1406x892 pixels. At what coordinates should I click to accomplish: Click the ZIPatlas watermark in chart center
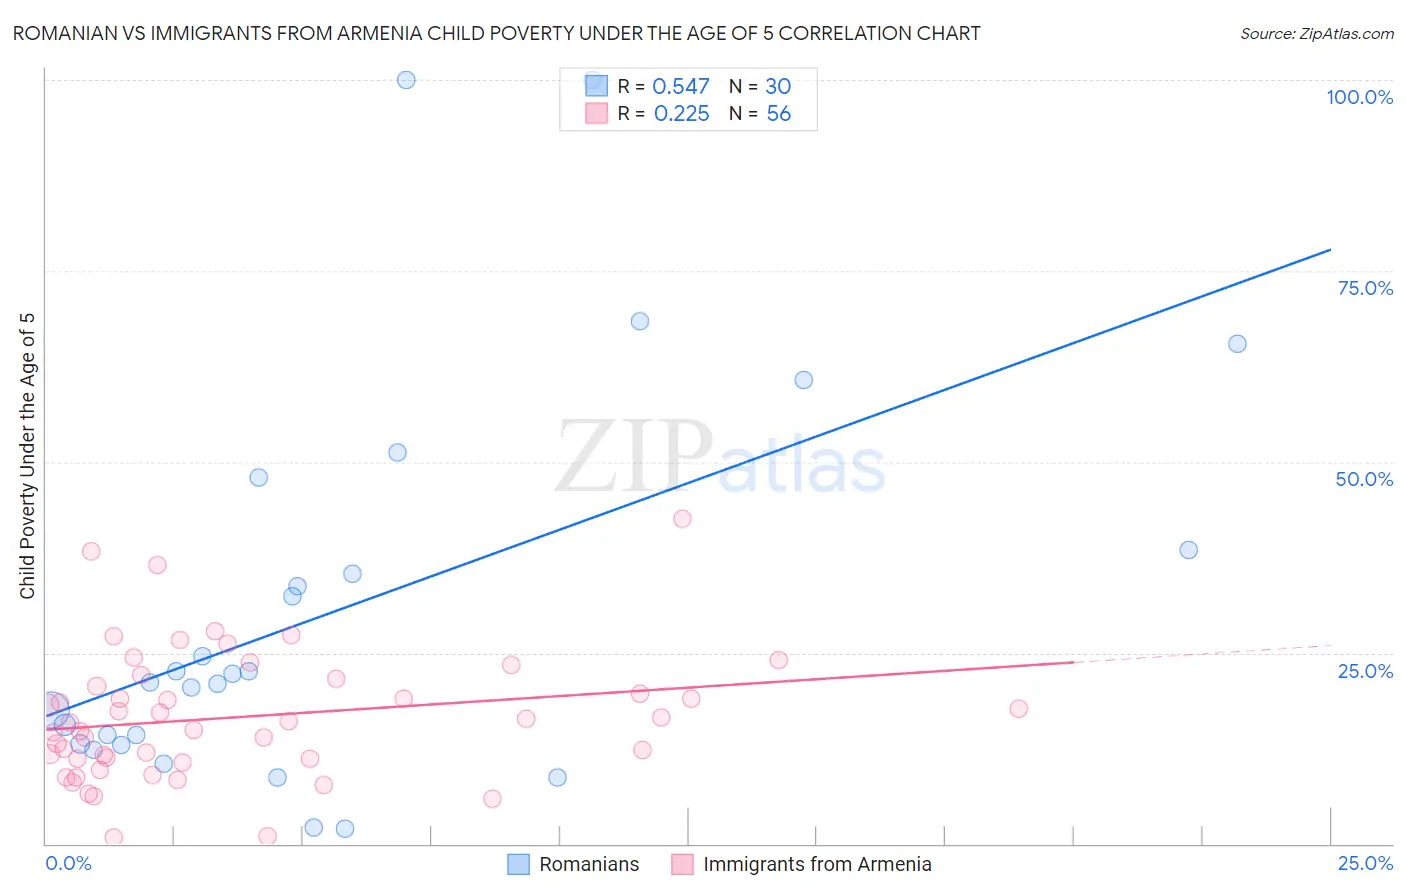720,458
